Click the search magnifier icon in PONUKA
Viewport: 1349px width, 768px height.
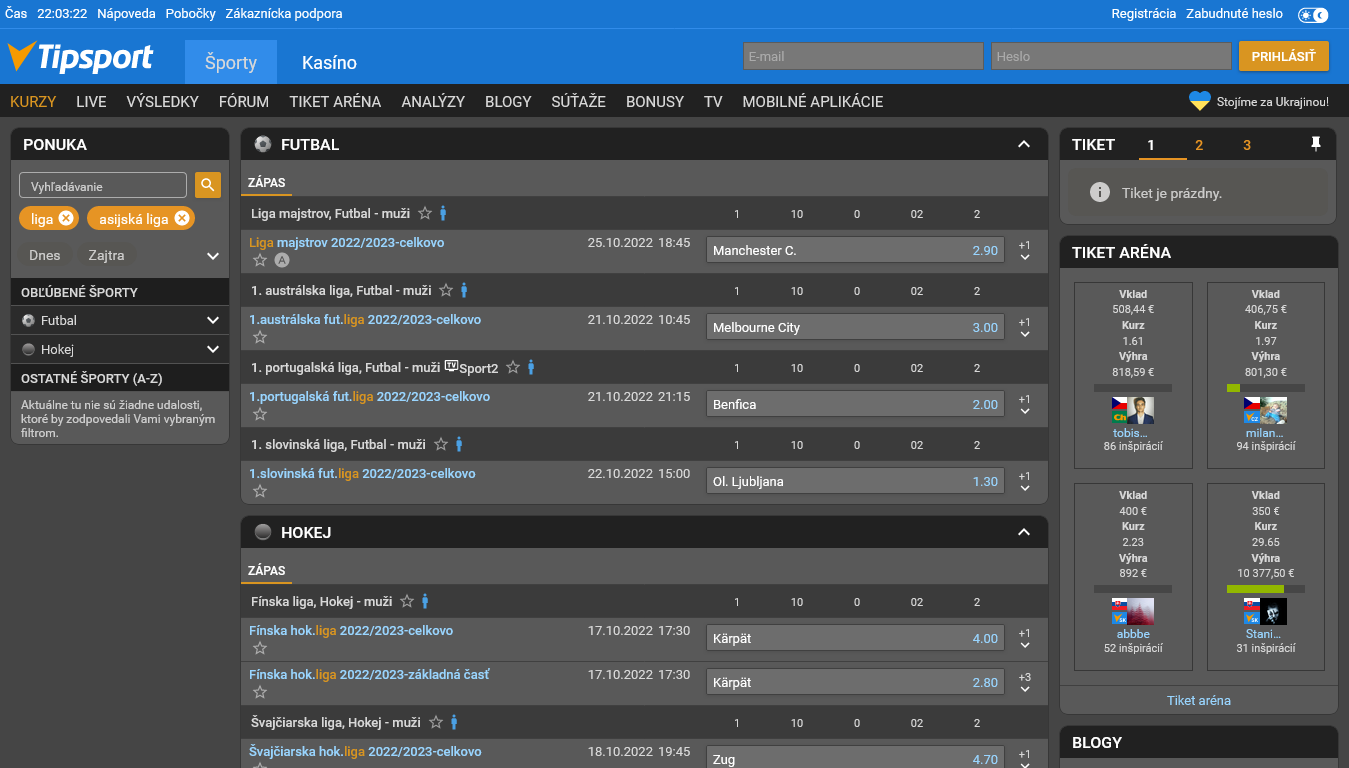point(207,185)
